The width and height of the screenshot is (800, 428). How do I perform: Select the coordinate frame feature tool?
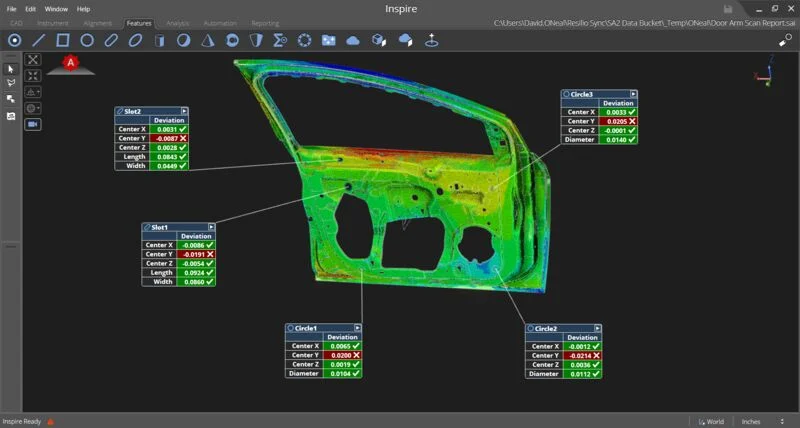click(432, 40)
